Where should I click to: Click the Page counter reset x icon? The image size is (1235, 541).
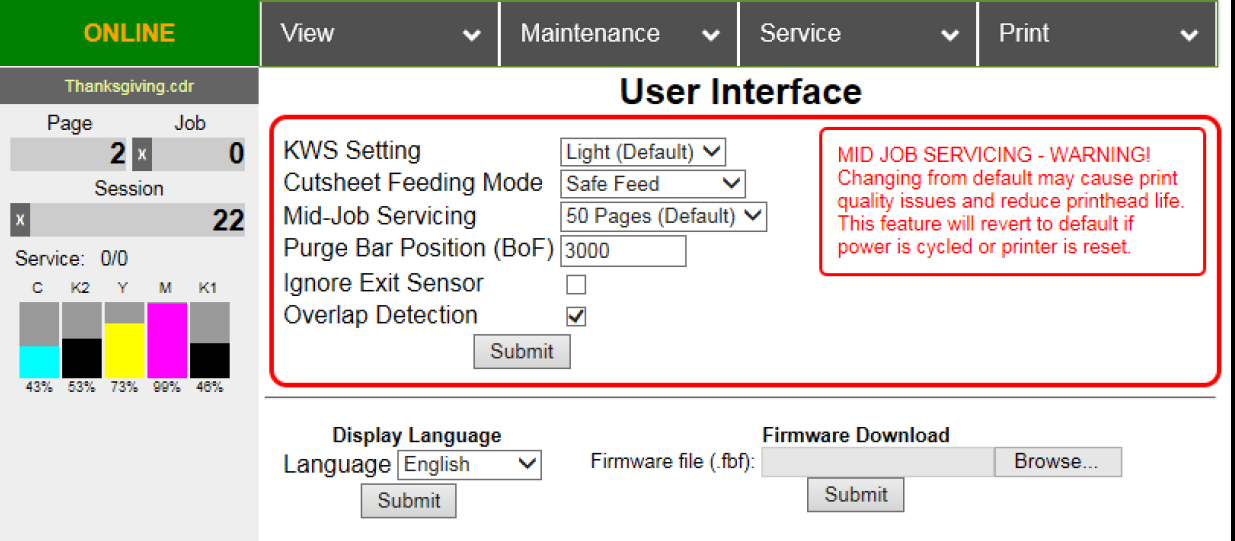click(x=142, y=155)
